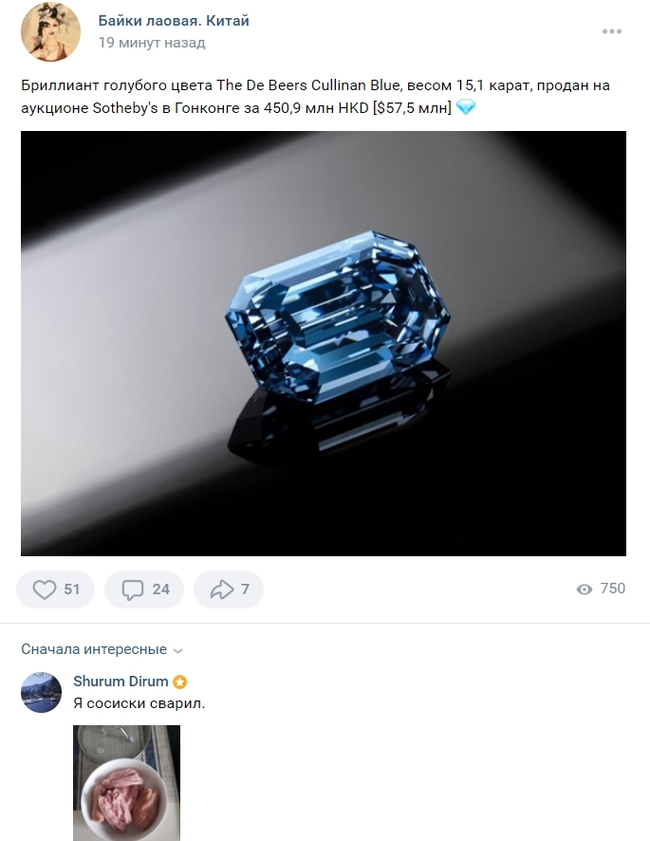Open comments via the speech bubble icon

132,589
